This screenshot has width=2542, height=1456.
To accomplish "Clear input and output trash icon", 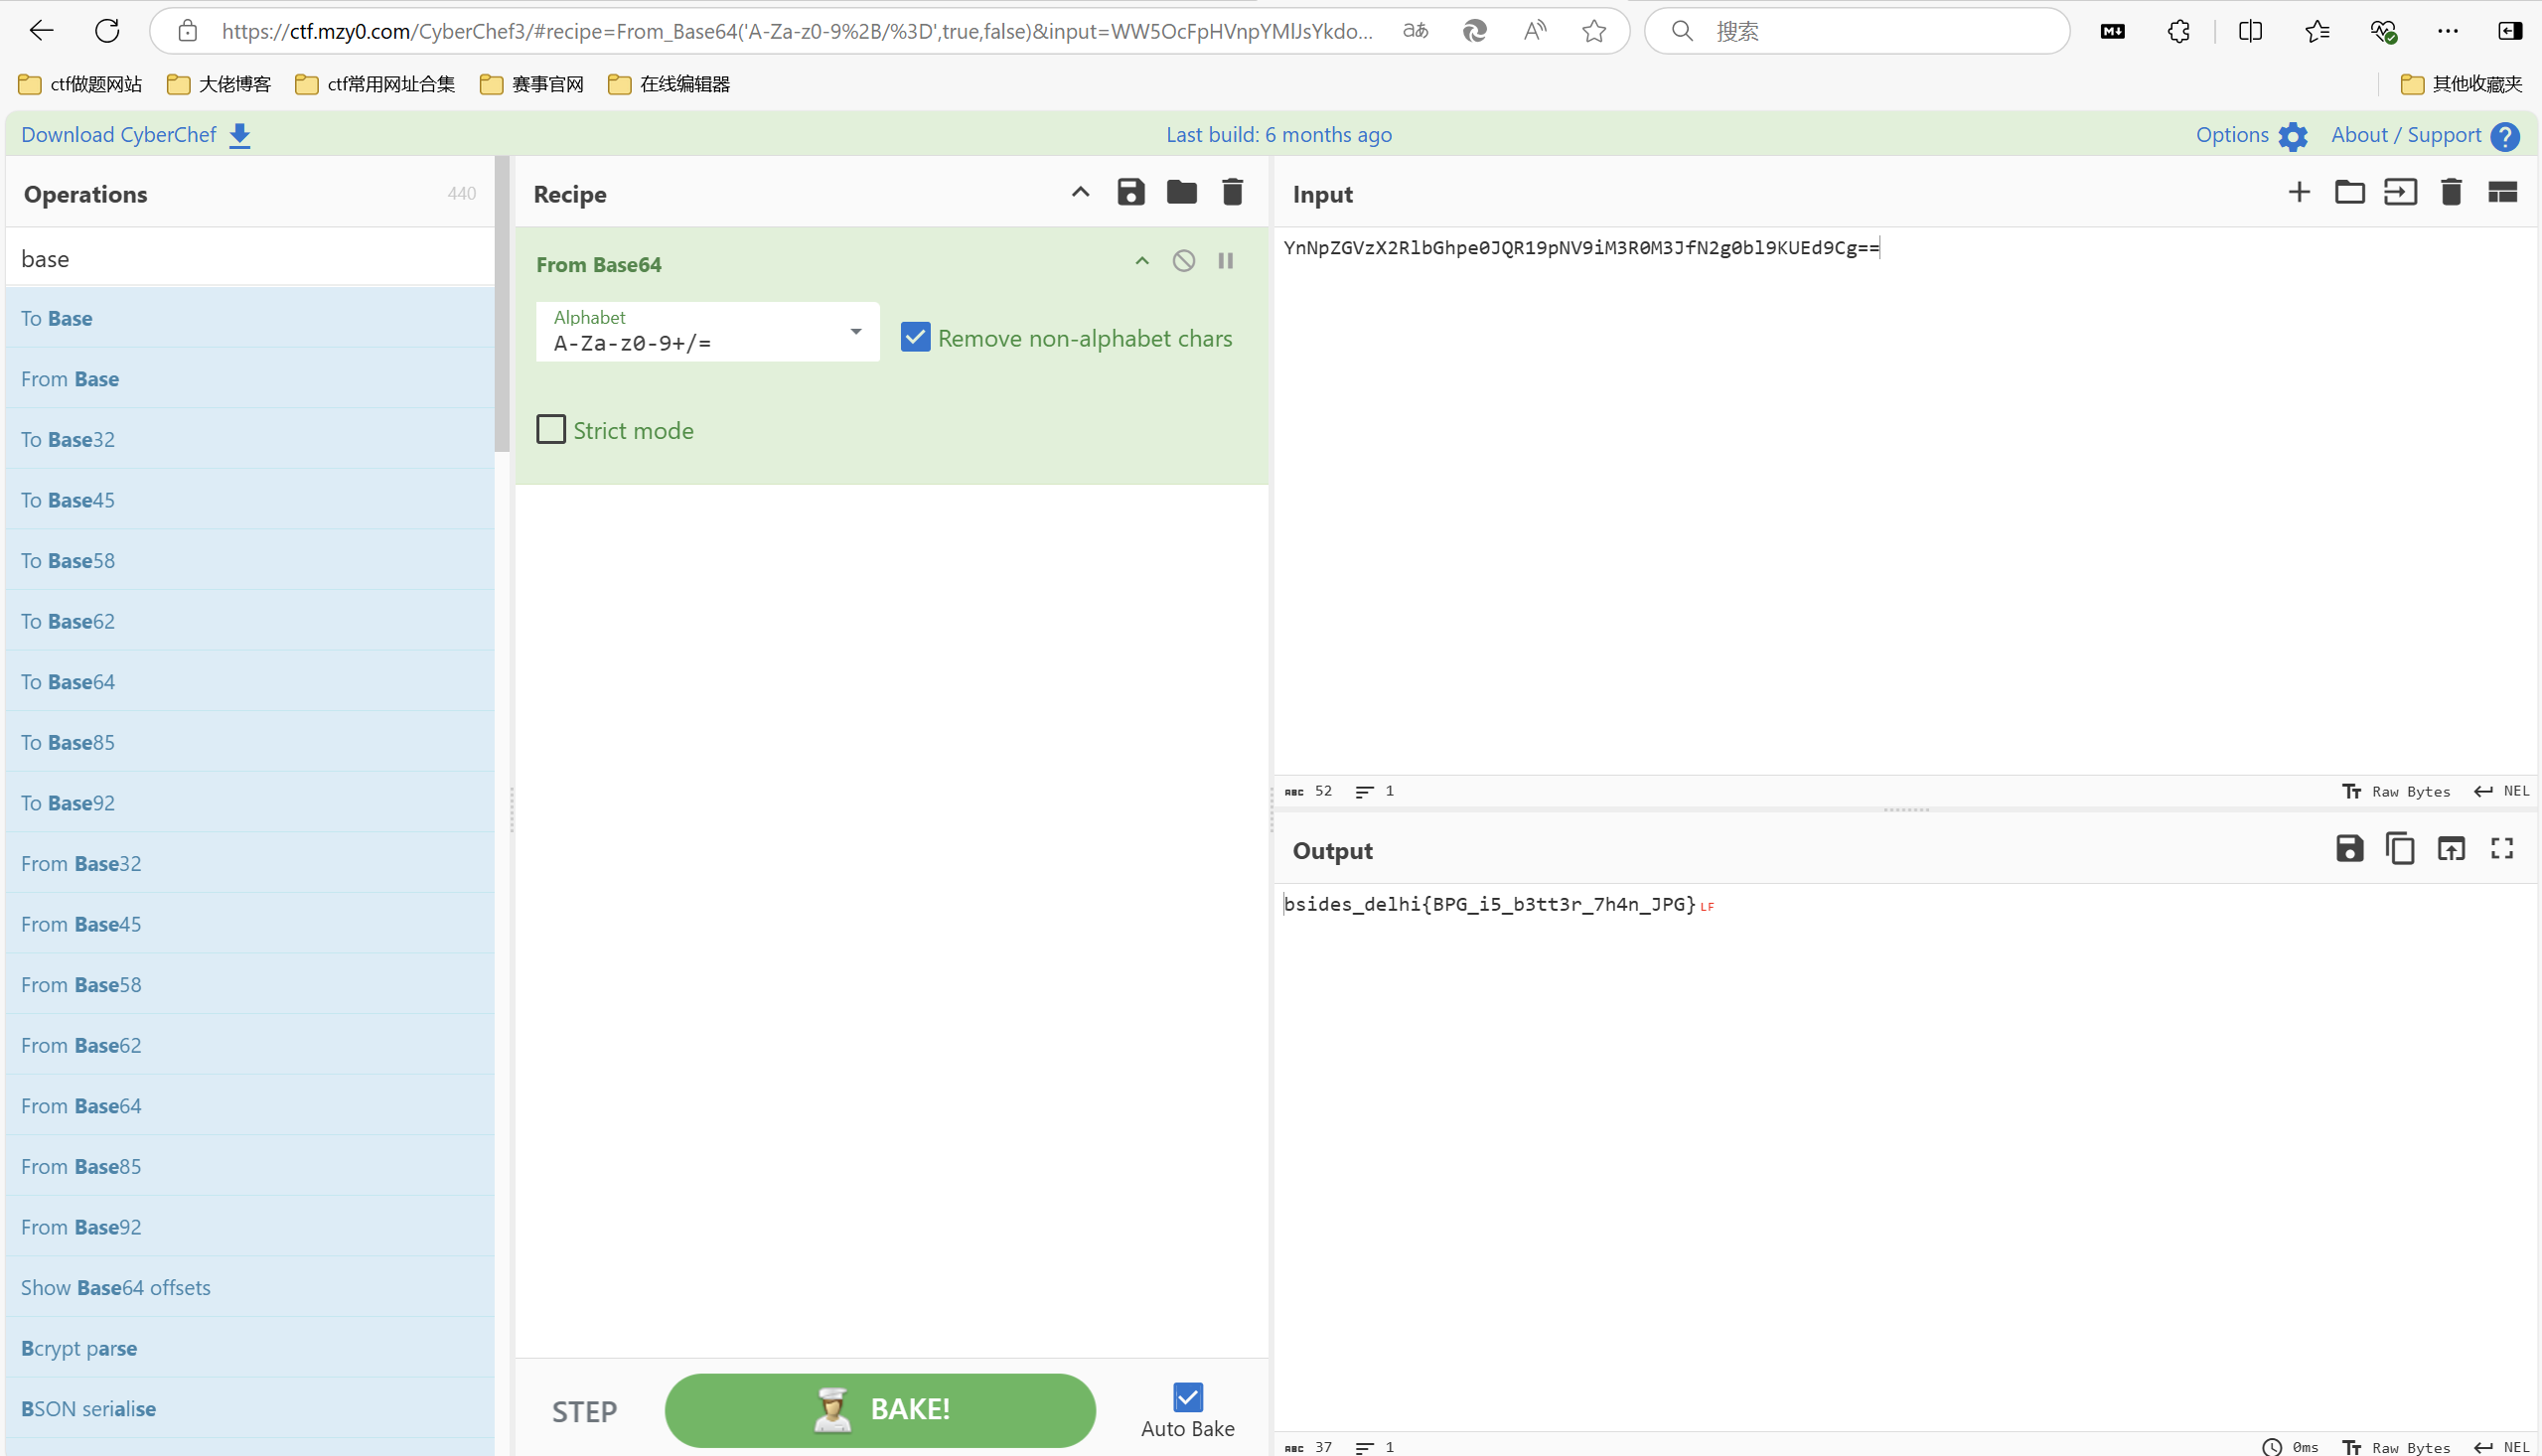I will pyautogui.click(x=2451, y=192).
